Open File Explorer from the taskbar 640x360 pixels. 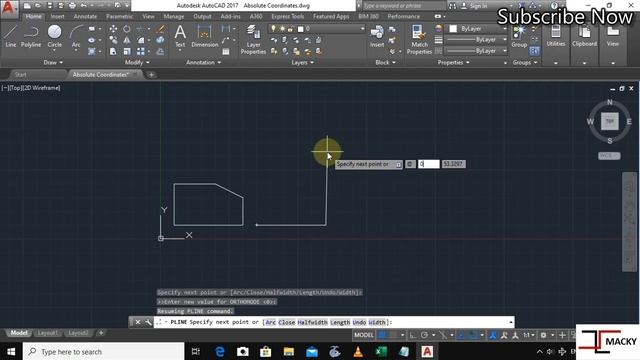tap(289, 351)
